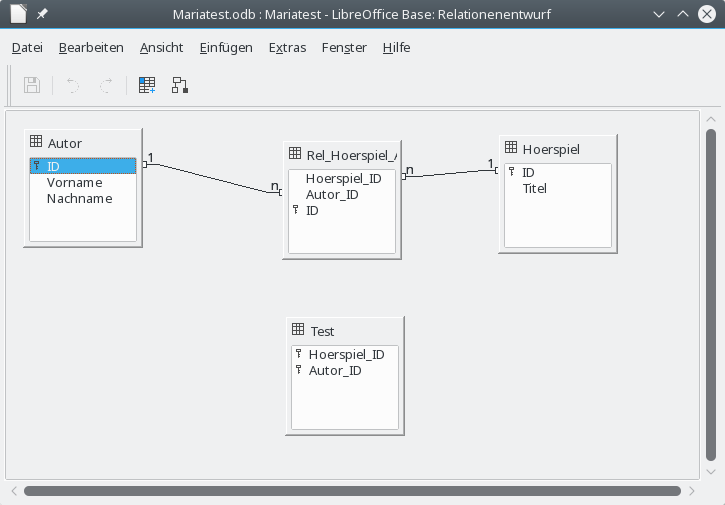Select Titel field in Hoerspiel table
The width and height of the screenshot is (725, 505).
[558, 188]
